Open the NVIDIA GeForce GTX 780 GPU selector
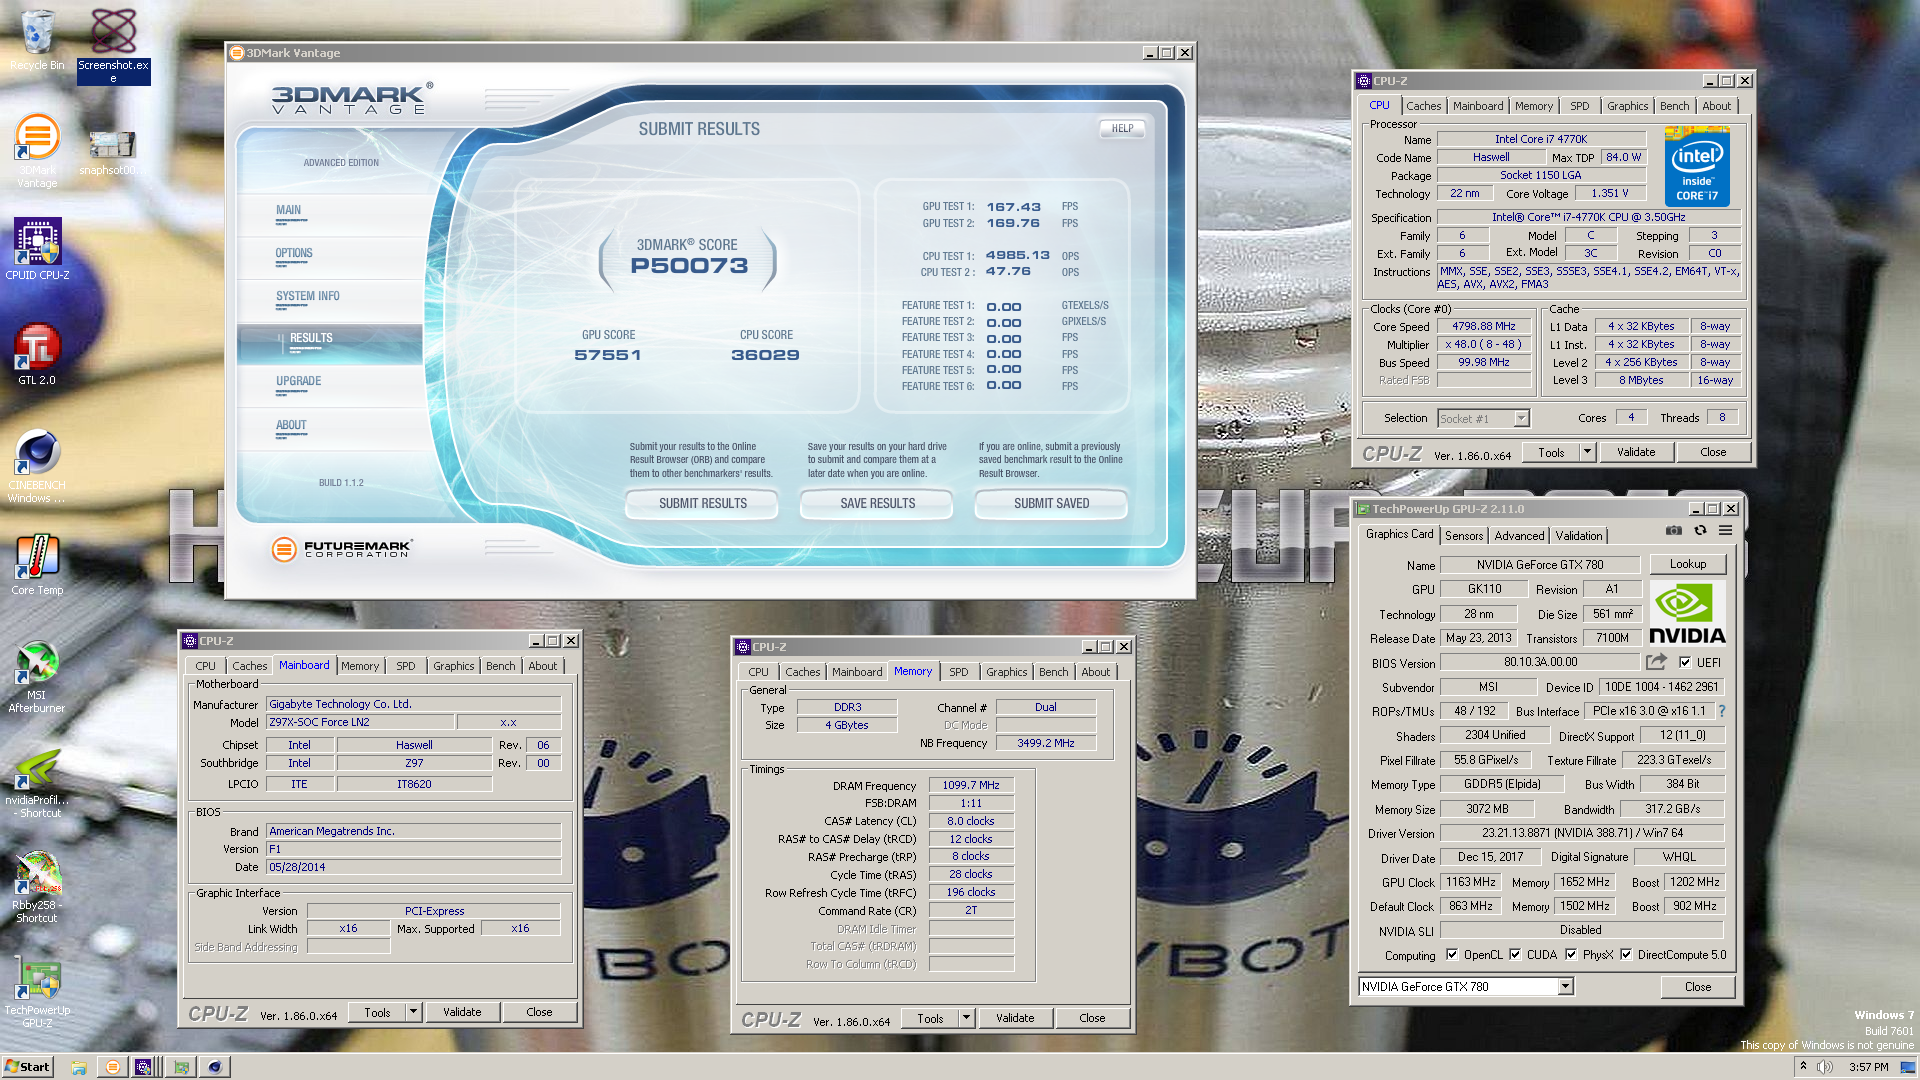 1466,987
